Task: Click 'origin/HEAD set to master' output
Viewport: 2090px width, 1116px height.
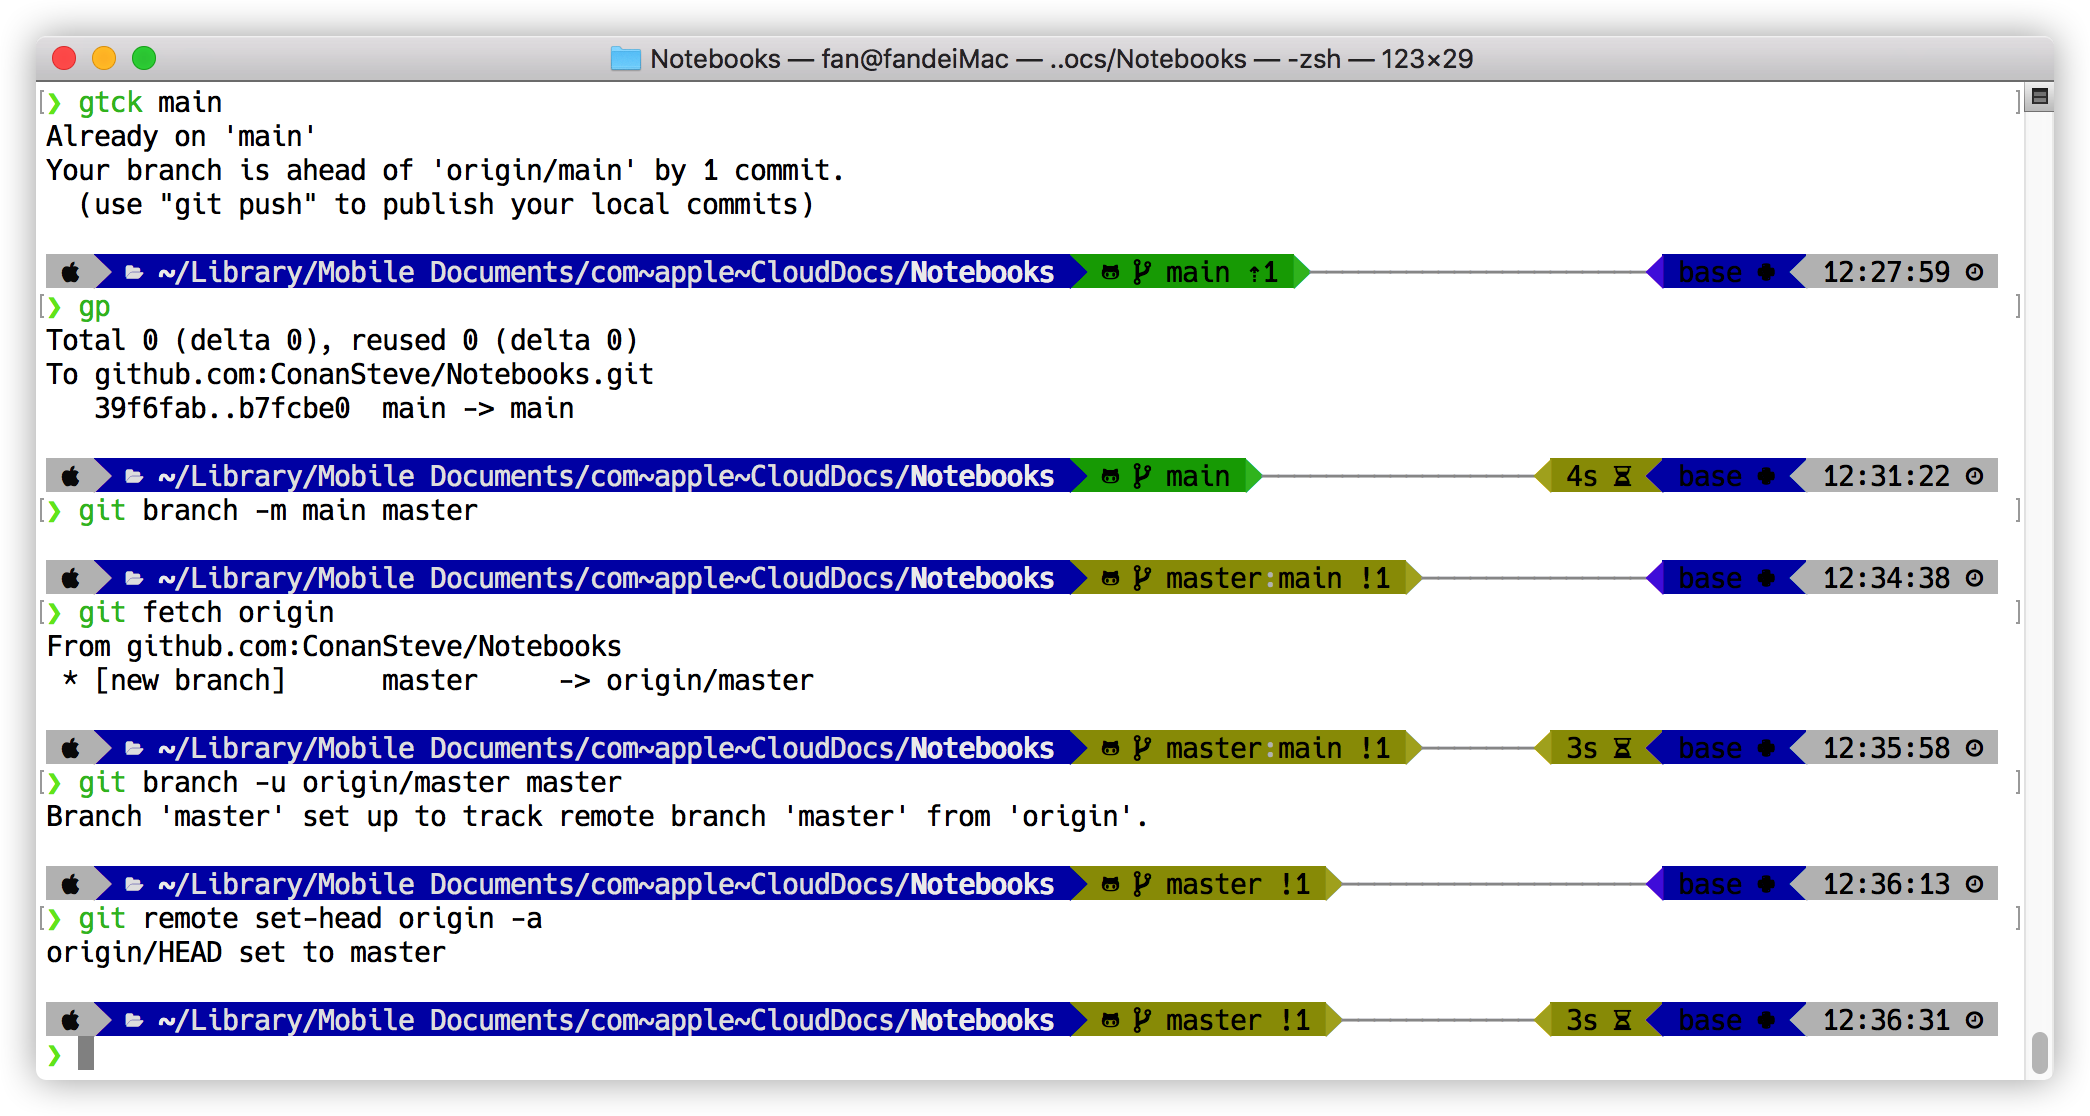Action: click(246, 952)
